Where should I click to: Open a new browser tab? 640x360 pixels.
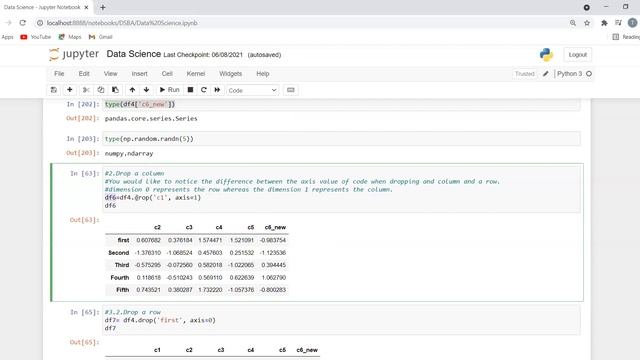coord(103,7)
